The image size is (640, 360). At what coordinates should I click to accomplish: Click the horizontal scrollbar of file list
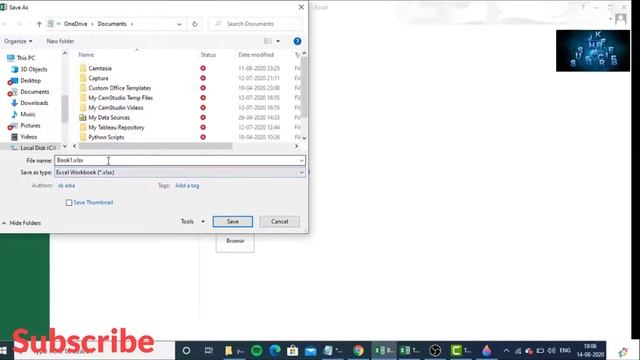click(x=156, y=146)
